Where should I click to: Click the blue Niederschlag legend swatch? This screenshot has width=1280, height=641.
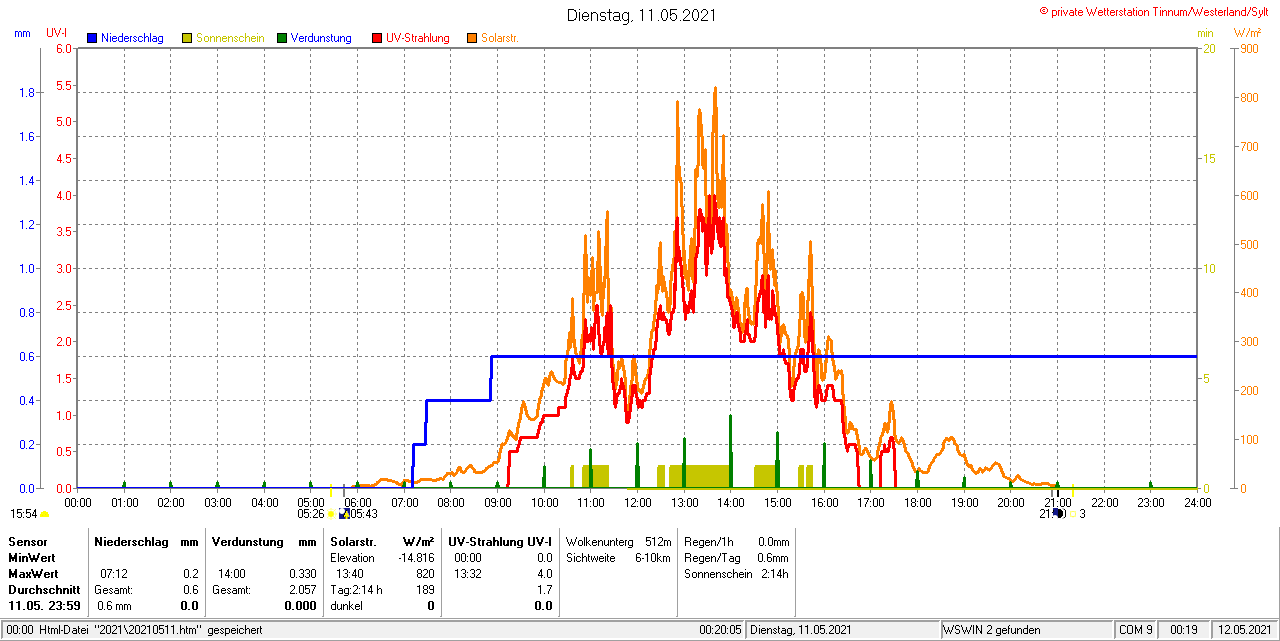(92, 38)
